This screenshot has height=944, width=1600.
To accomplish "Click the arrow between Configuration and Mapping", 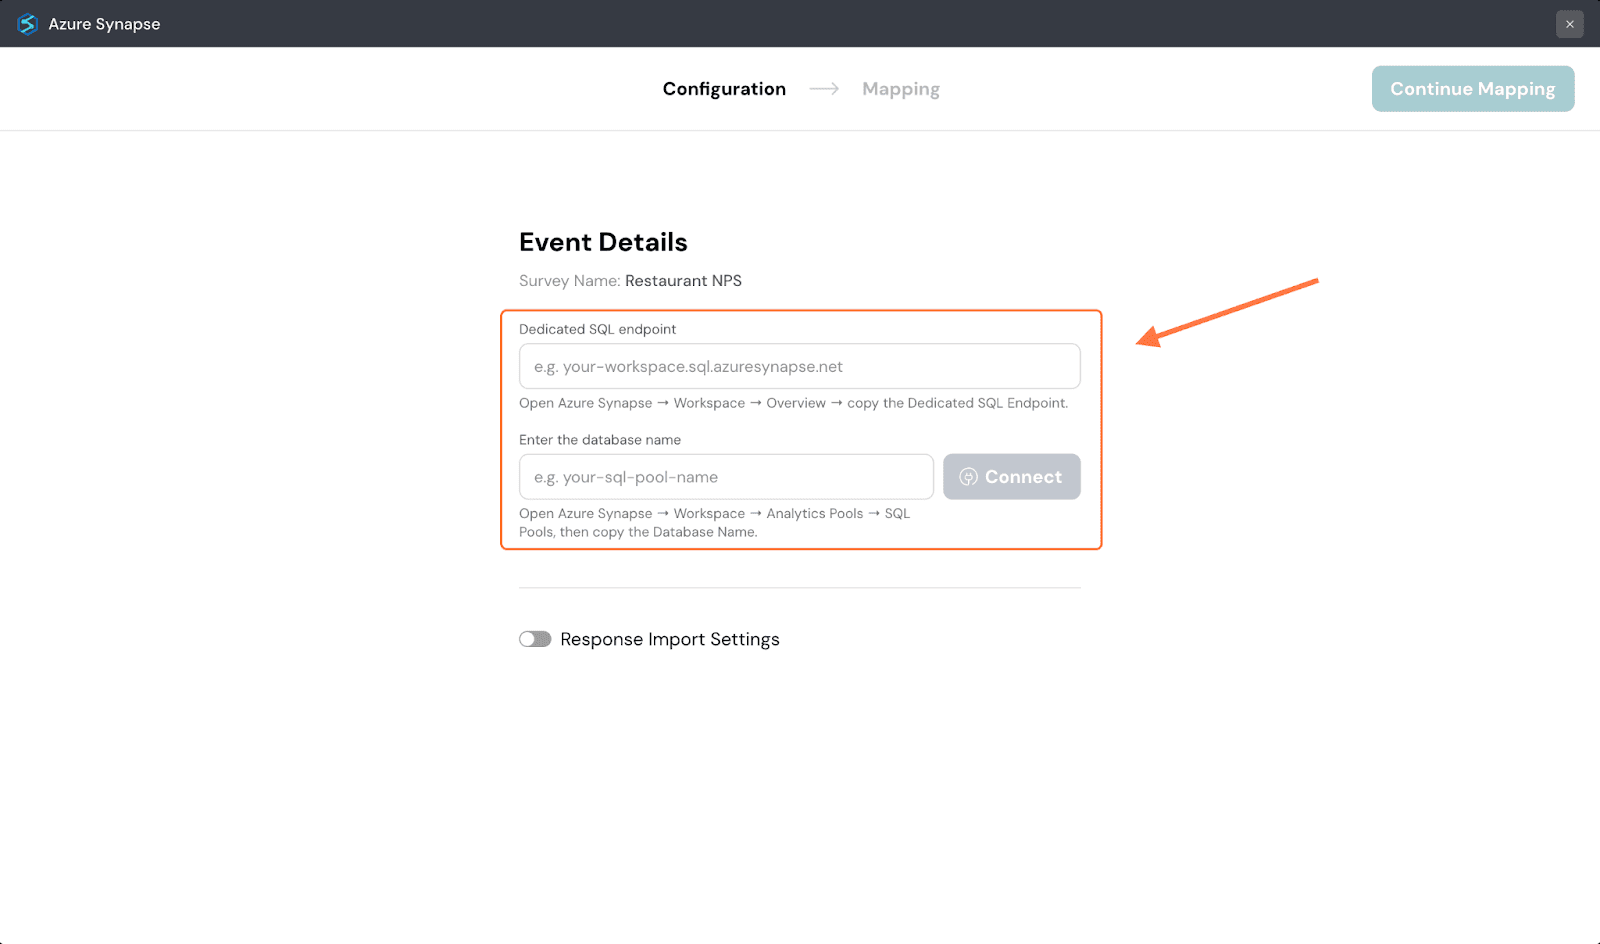I will click(824, 89).
